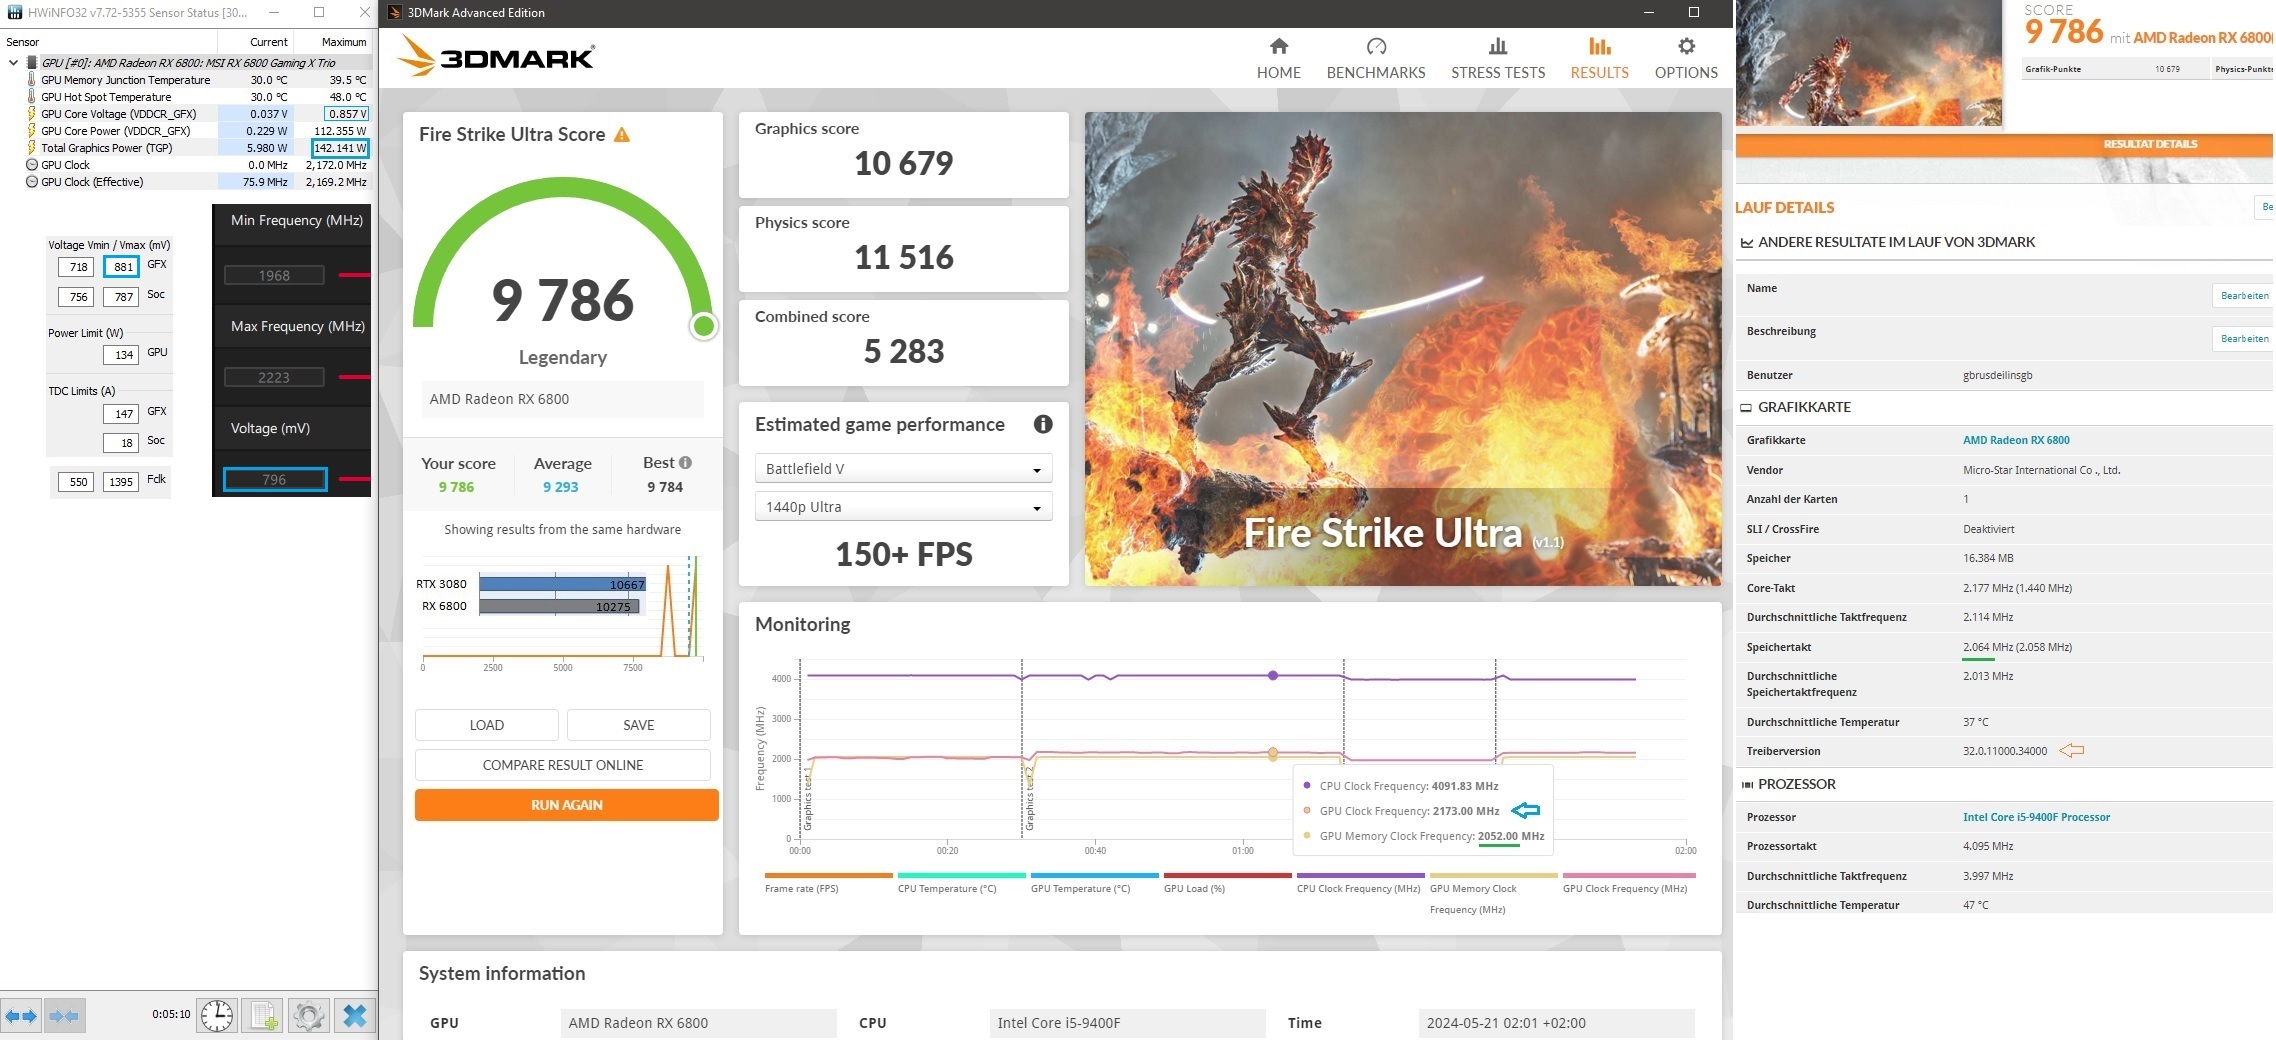Viewport: 2276px width, 1040px height.
Task: Click lightning icon for GPU Core Voltage row
Action: coord(32,114)
